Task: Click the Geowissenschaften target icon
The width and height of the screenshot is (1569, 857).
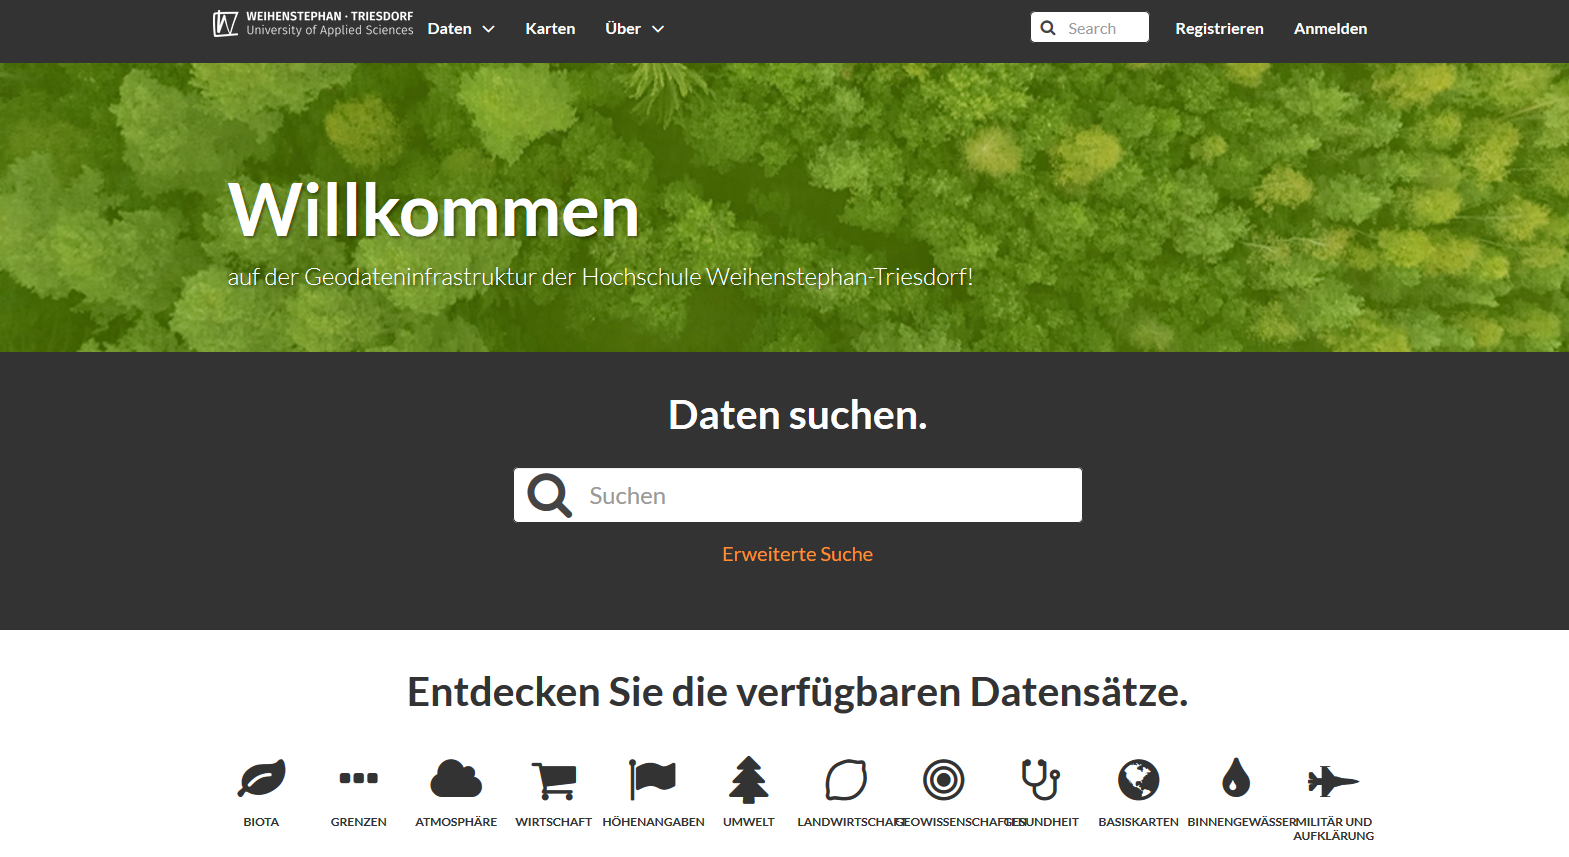Action: (x=943, y=780)
